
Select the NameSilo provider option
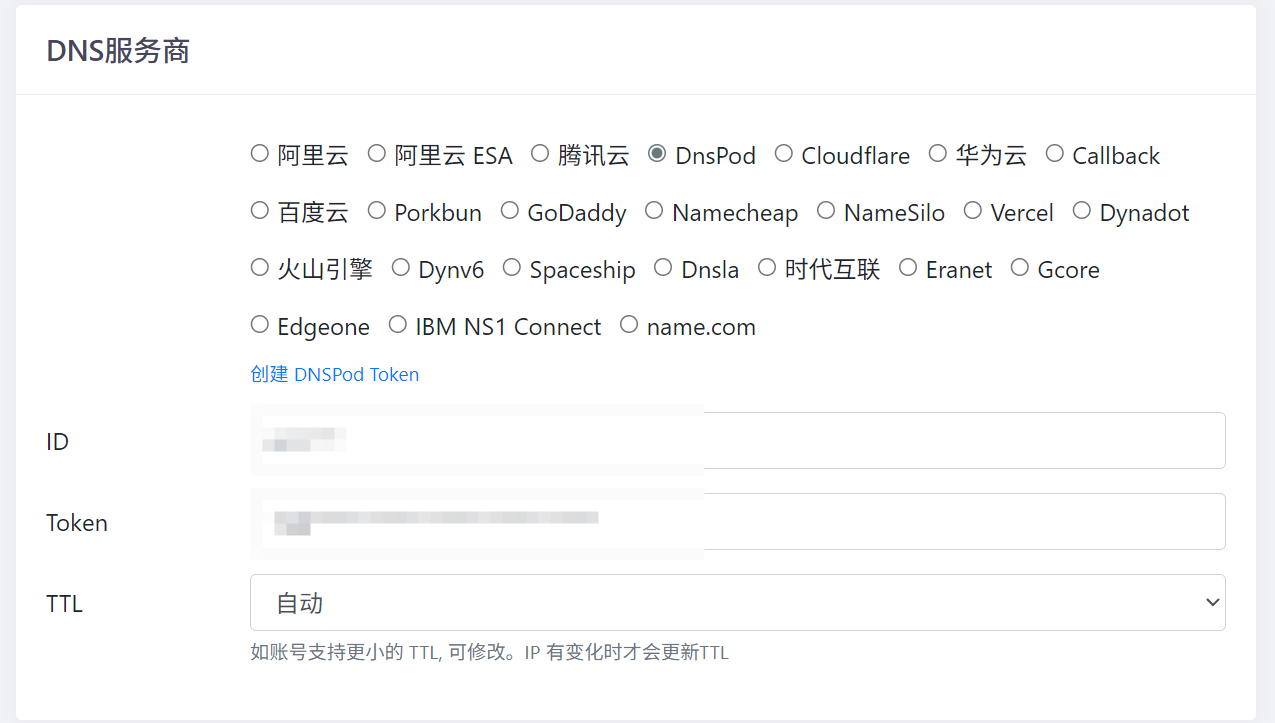826,211
